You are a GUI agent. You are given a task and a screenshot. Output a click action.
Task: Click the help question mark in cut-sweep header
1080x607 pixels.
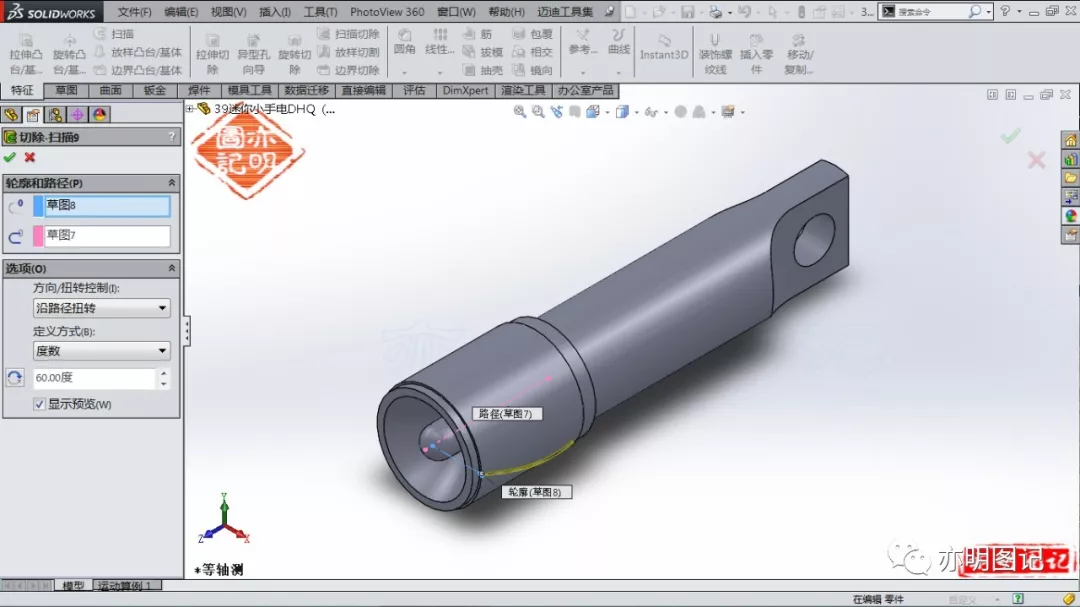pyautogui.click(x=172, y=137)
